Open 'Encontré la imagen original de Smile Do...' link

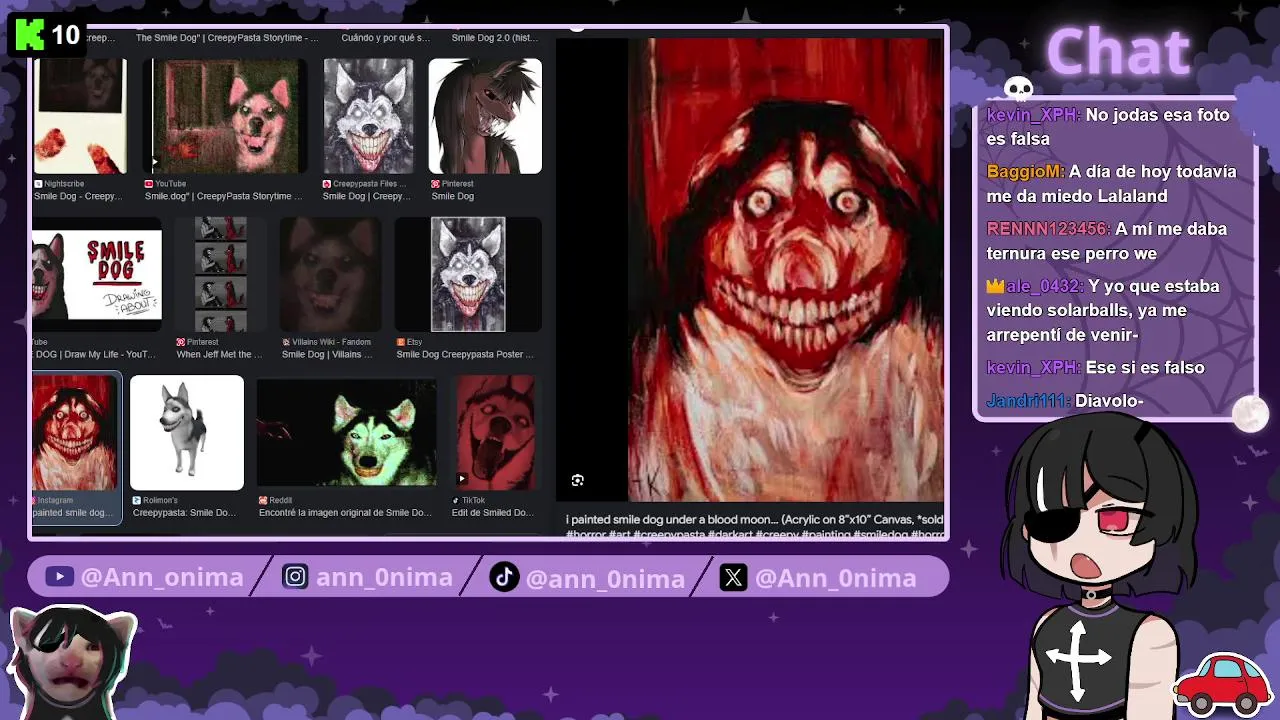click(x=345, y=512)
